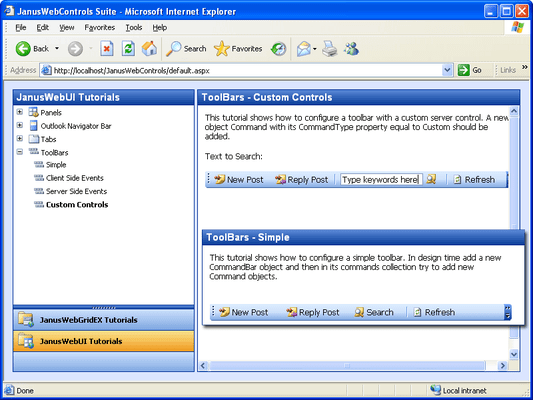
Task: Open the Tools menu
Action: [x=134, y=28]
